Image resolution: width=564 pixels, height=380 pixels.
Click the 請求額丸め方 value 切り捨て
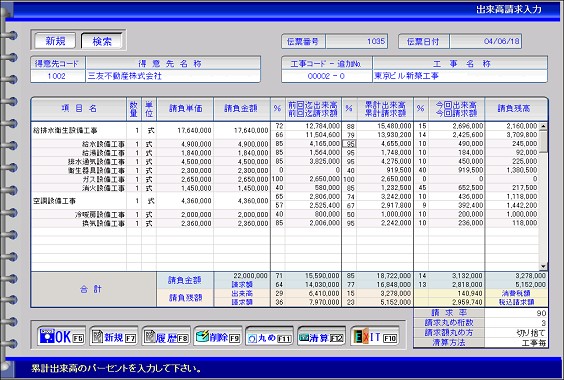click(x=516, y=333)
